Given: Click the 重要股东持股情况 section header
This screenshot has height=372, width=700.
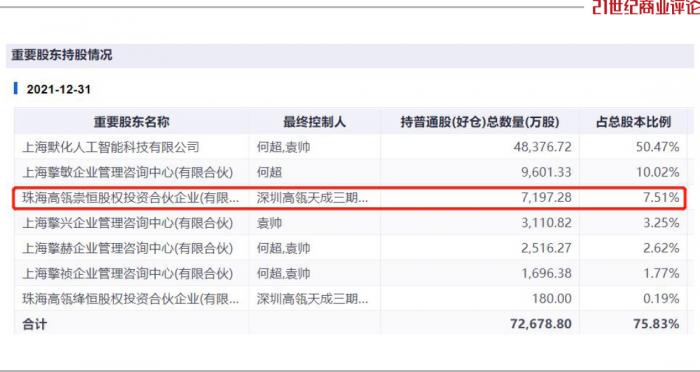Looking at the screenshot, I should click(62, 55).
